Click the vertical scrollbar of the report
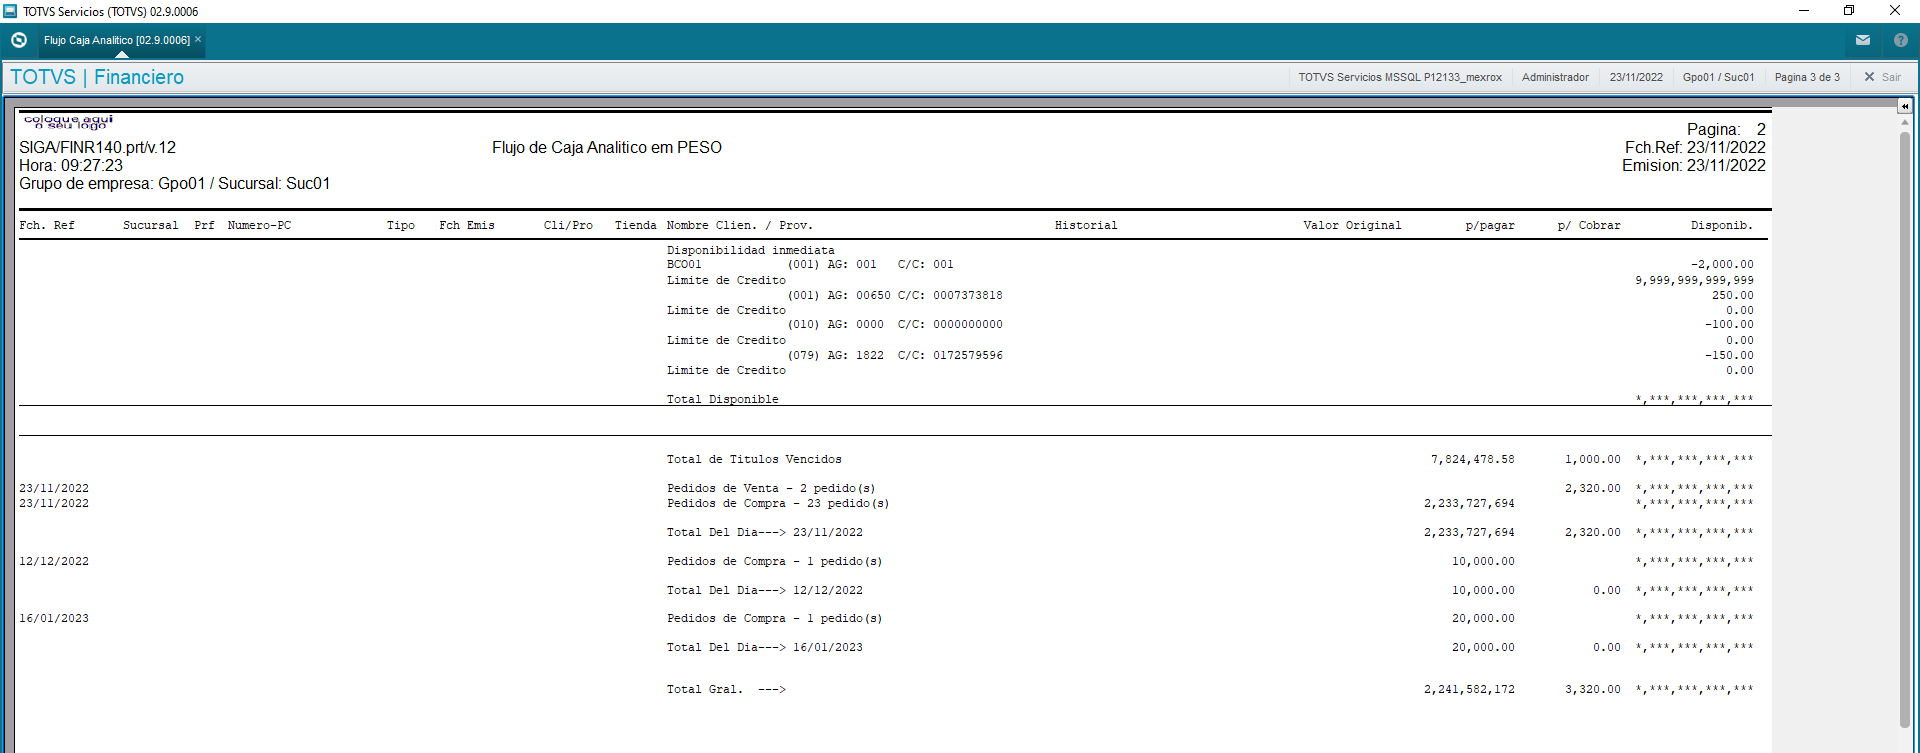This screenshot has width=1920, height=753. click(x=1905, y=430)
